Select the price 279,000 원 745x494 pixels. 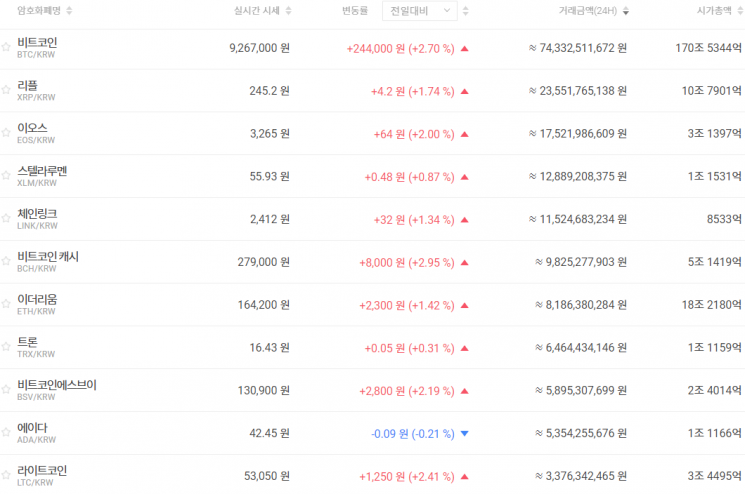(264, 262)
